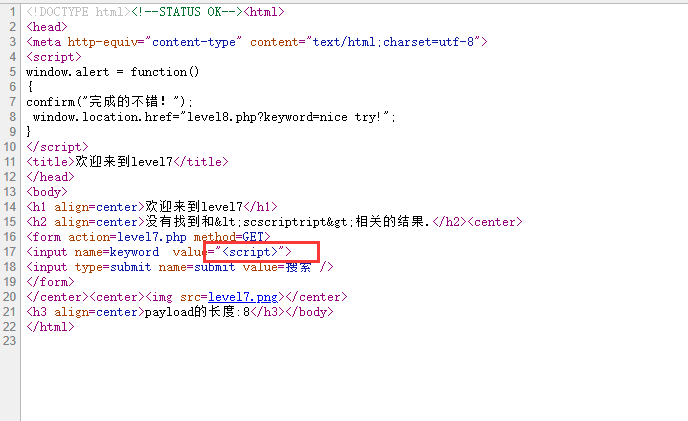Click the form action=level7.php attribute
The image size is (688, 421).
coord(127,237)
